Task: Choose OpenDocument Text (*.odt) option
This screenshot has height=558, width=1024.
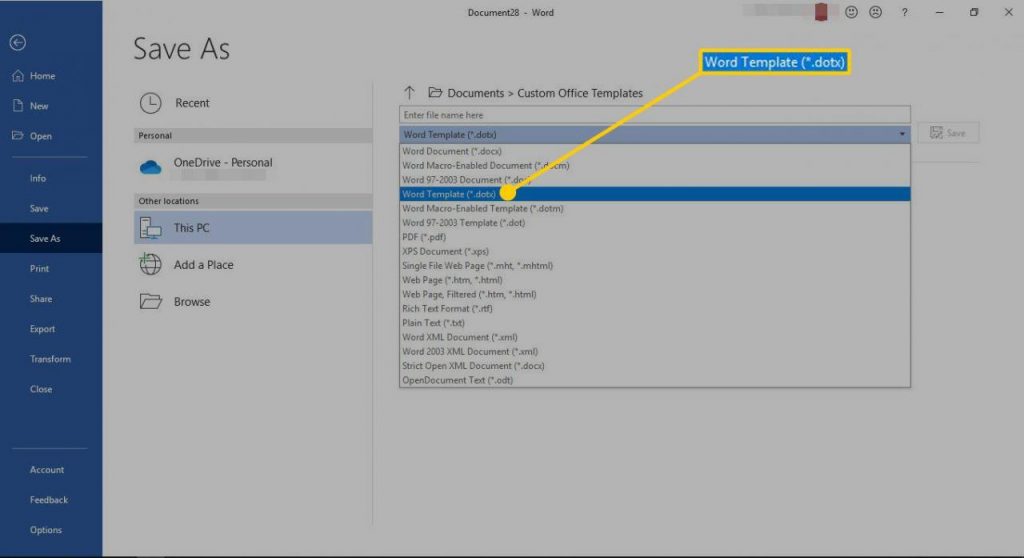Action: [654, 380]
